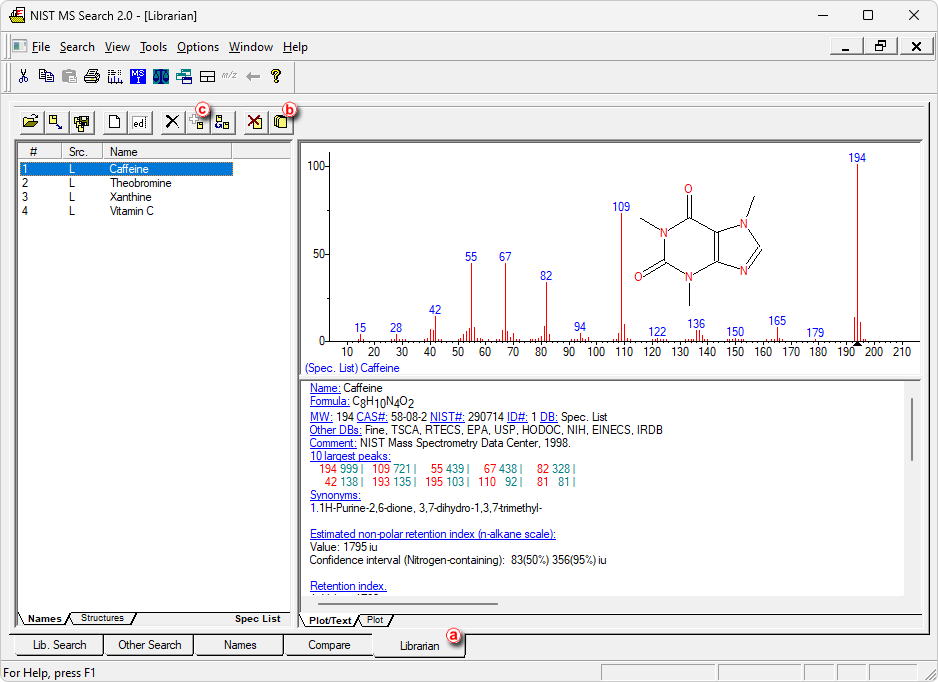Switch to the Plot-only tab
The height and width of the screenshot is (682, 938).
pos(375,620)
